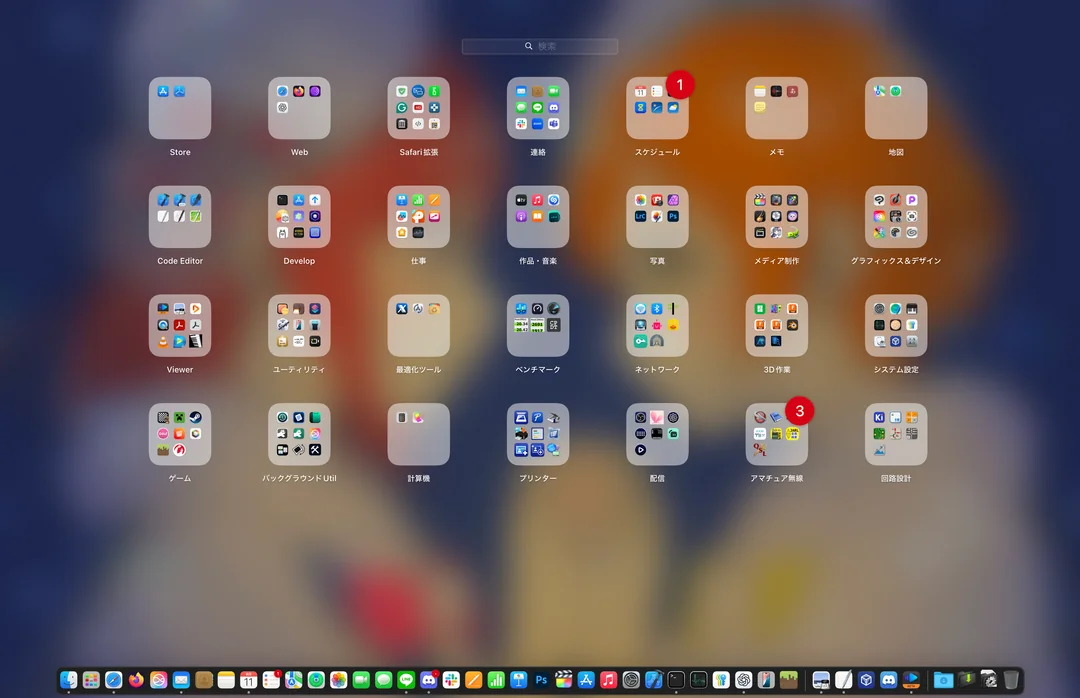This screenshot has height=698, width=1080.
Task: Open Activity Monitor from the Dock
Action: coord(699,680)
